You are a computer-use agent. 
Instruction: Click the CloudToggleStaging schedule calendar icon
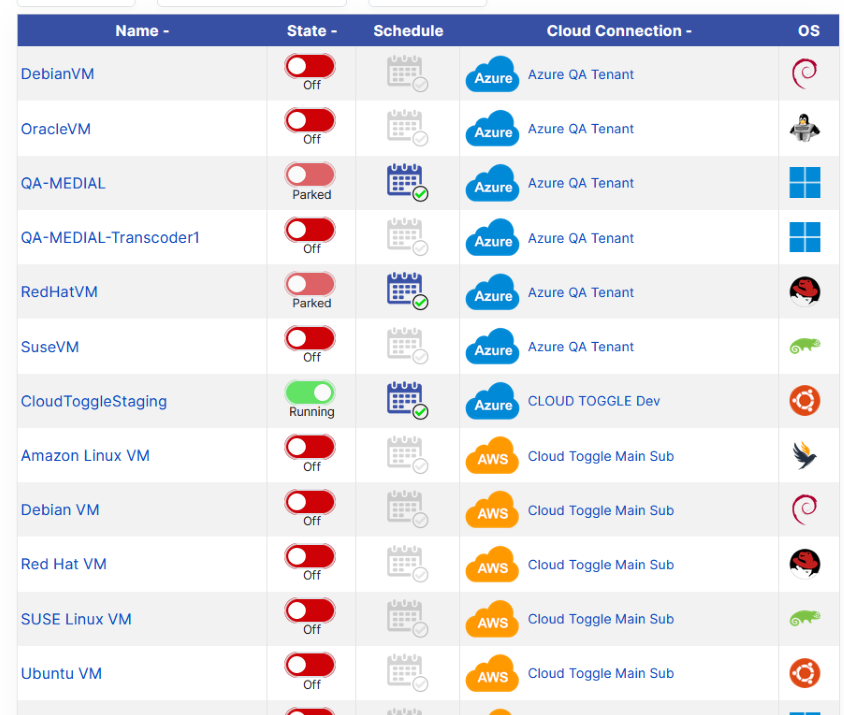[406, 400]
